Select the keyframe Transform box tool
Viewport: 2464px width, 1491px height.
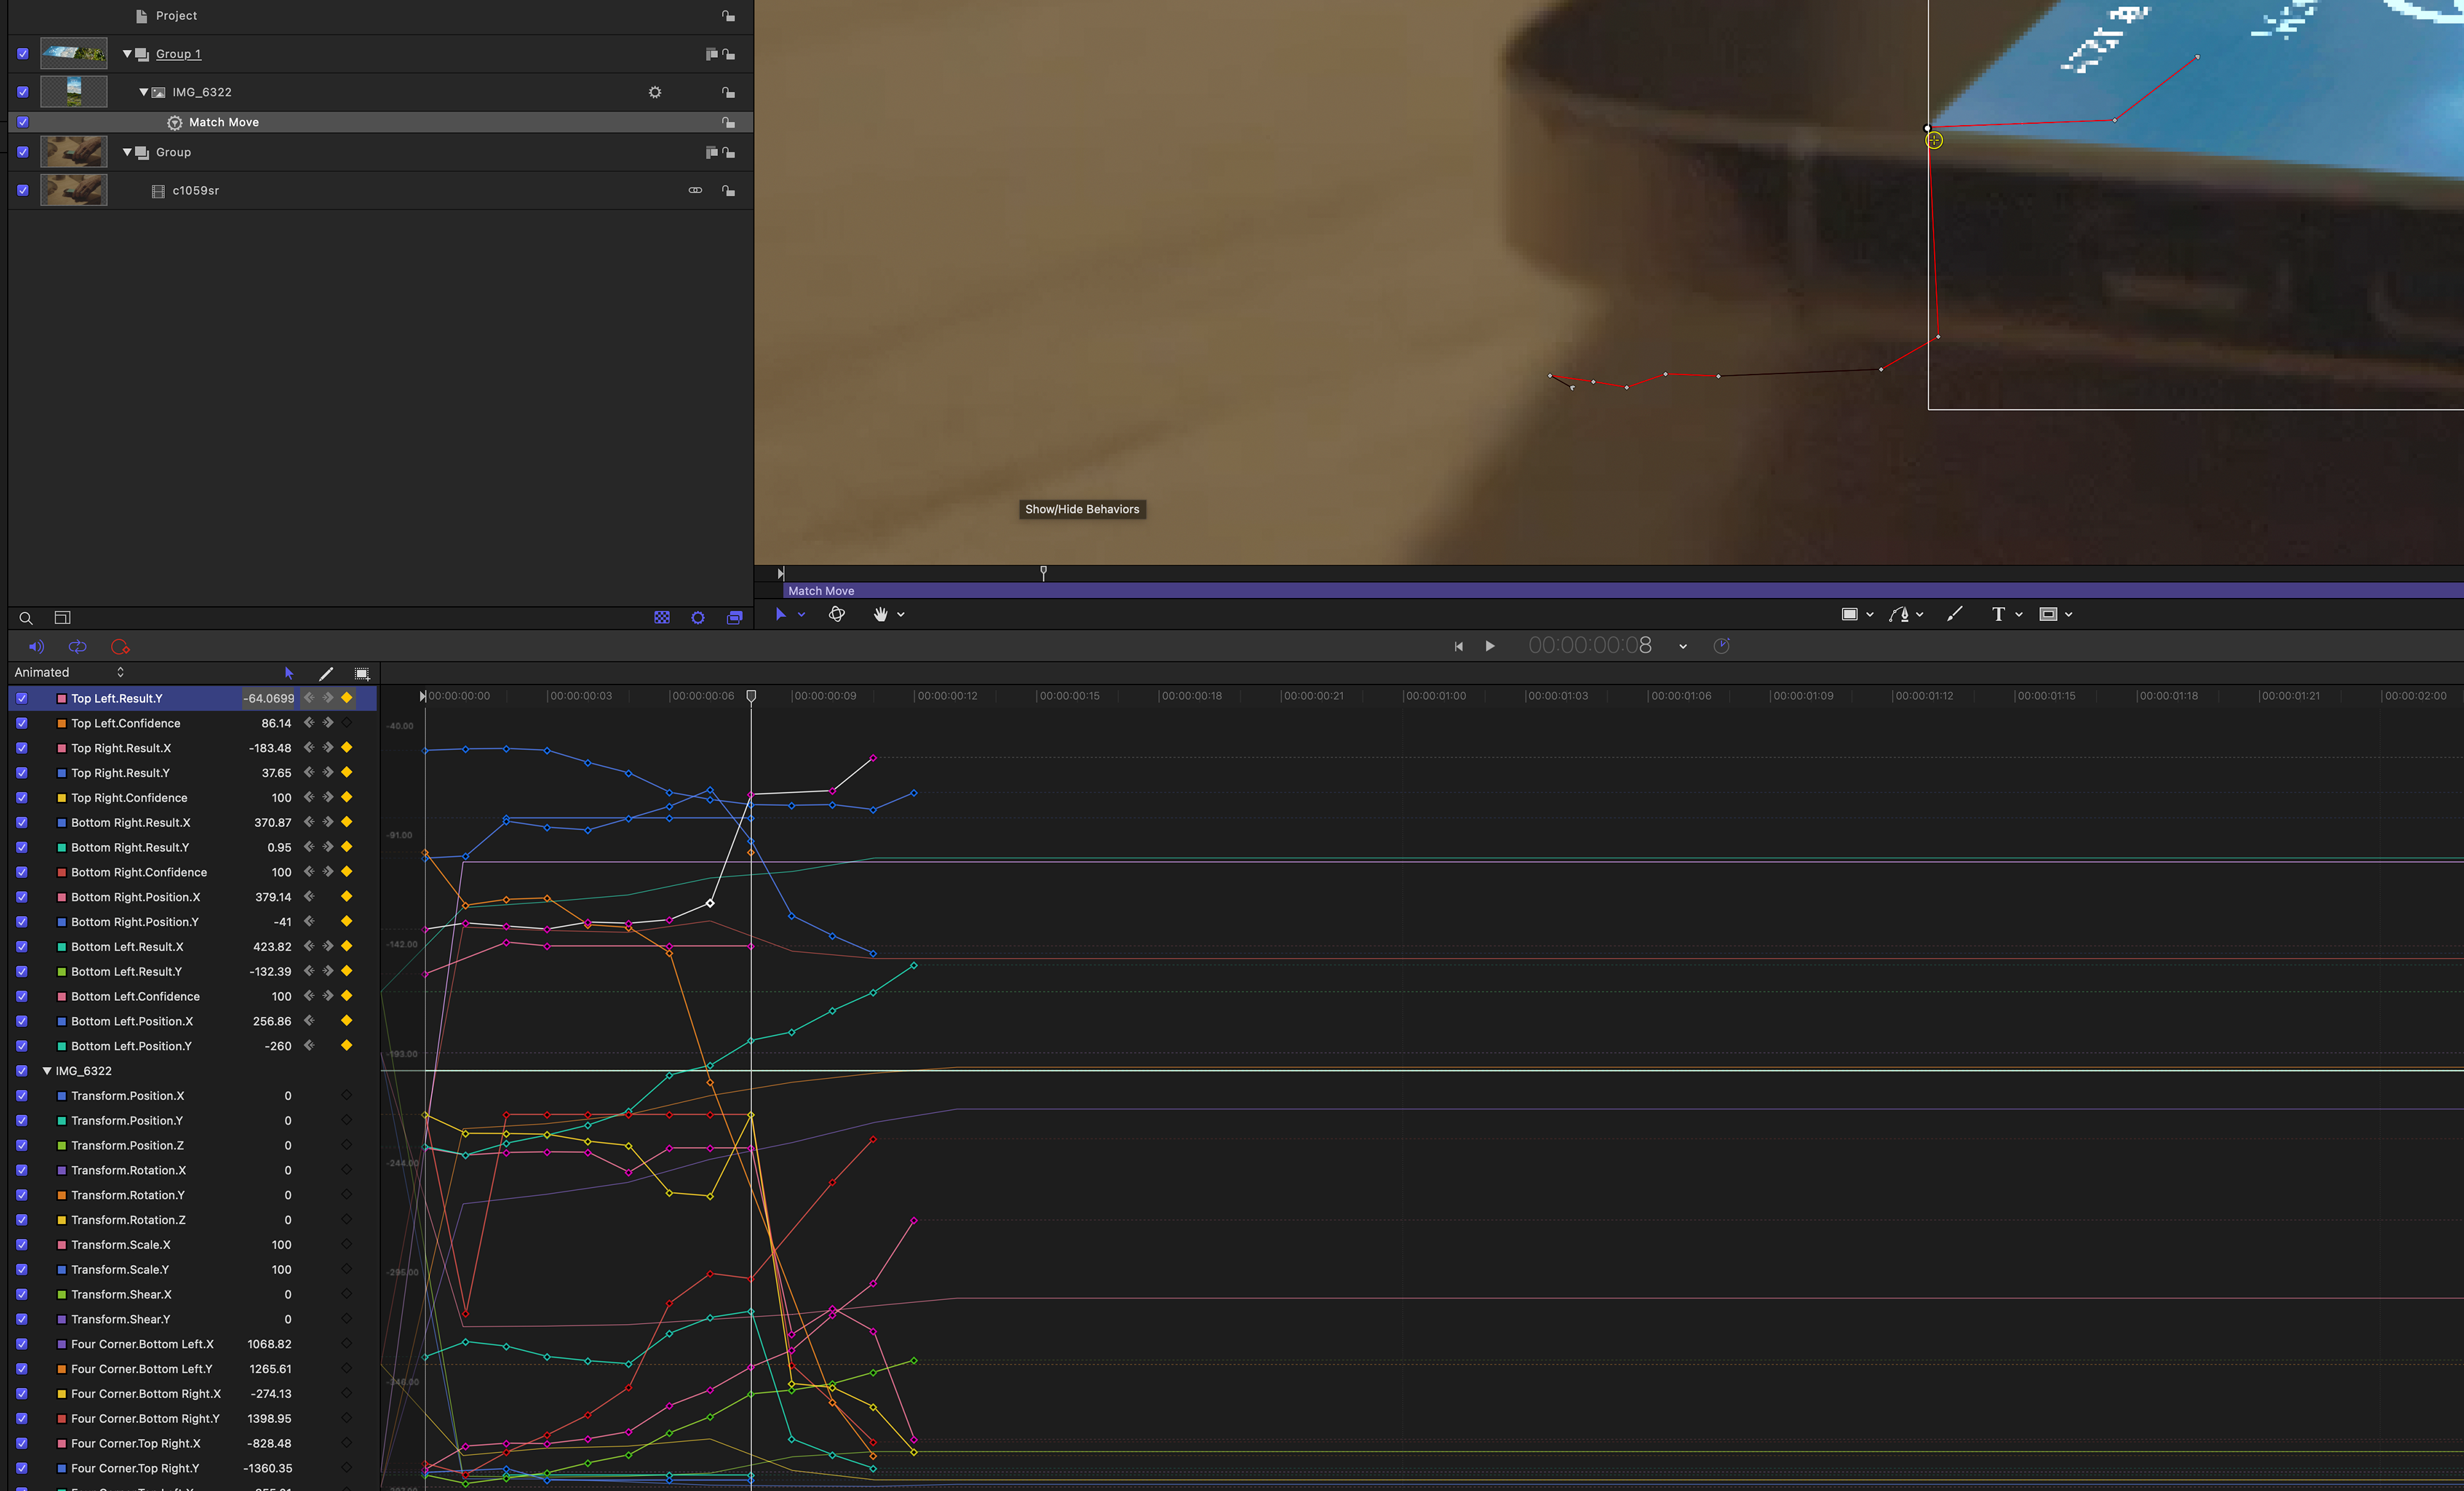pos(362,674)
